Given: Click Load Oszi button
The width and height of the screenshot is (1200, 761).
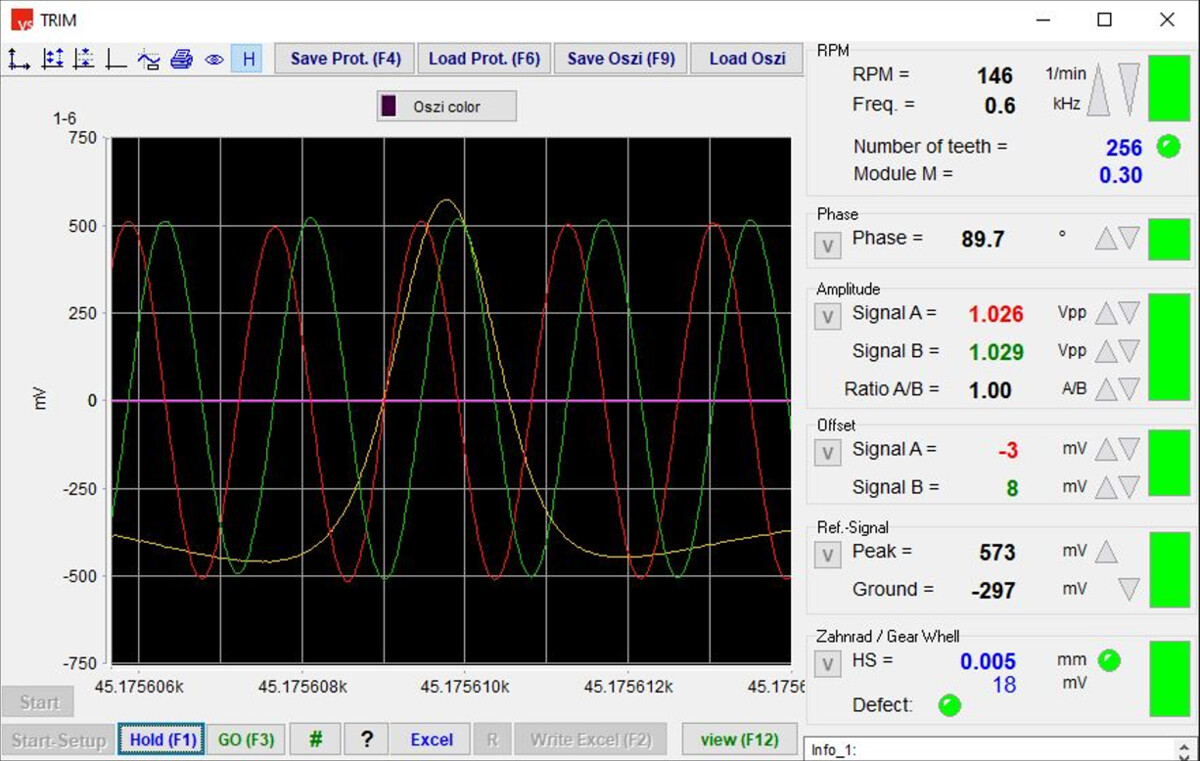Looking at the screenshot, I should [747, 59].
